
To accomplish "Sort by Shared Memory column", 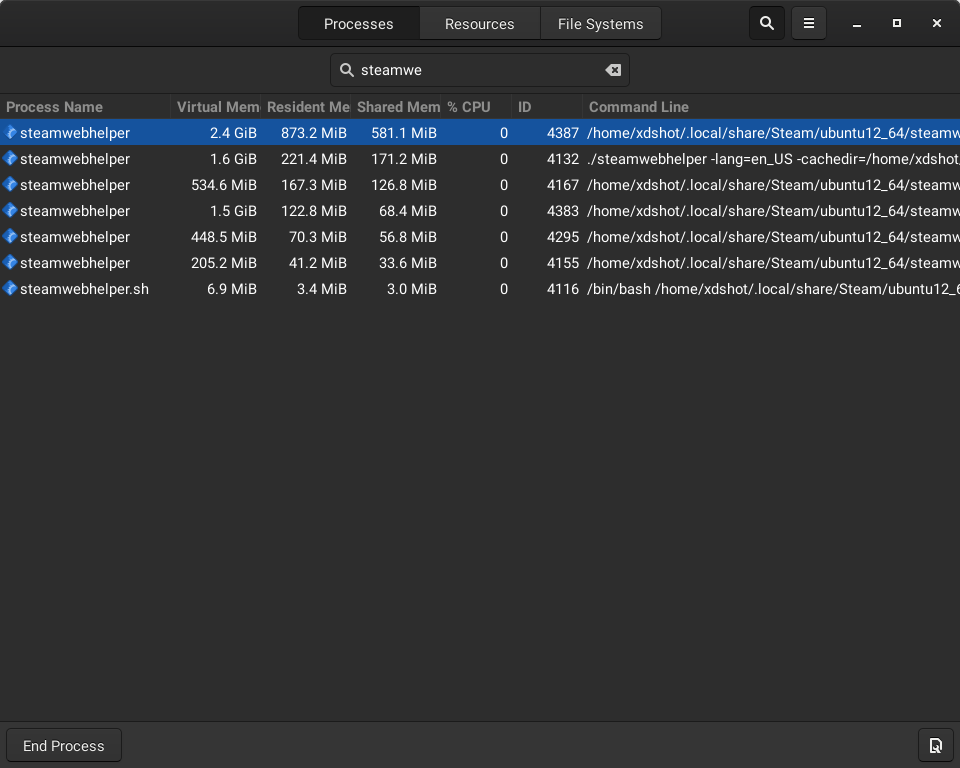I will point(396,107).
